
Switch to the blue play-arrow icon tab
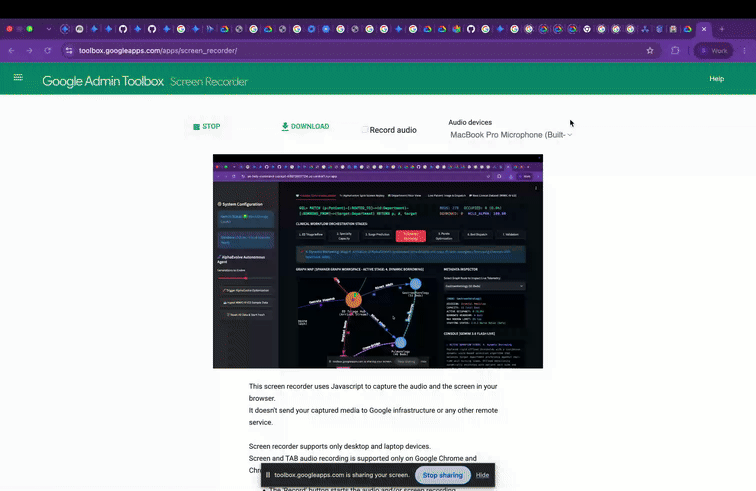[x=210, y=29]
